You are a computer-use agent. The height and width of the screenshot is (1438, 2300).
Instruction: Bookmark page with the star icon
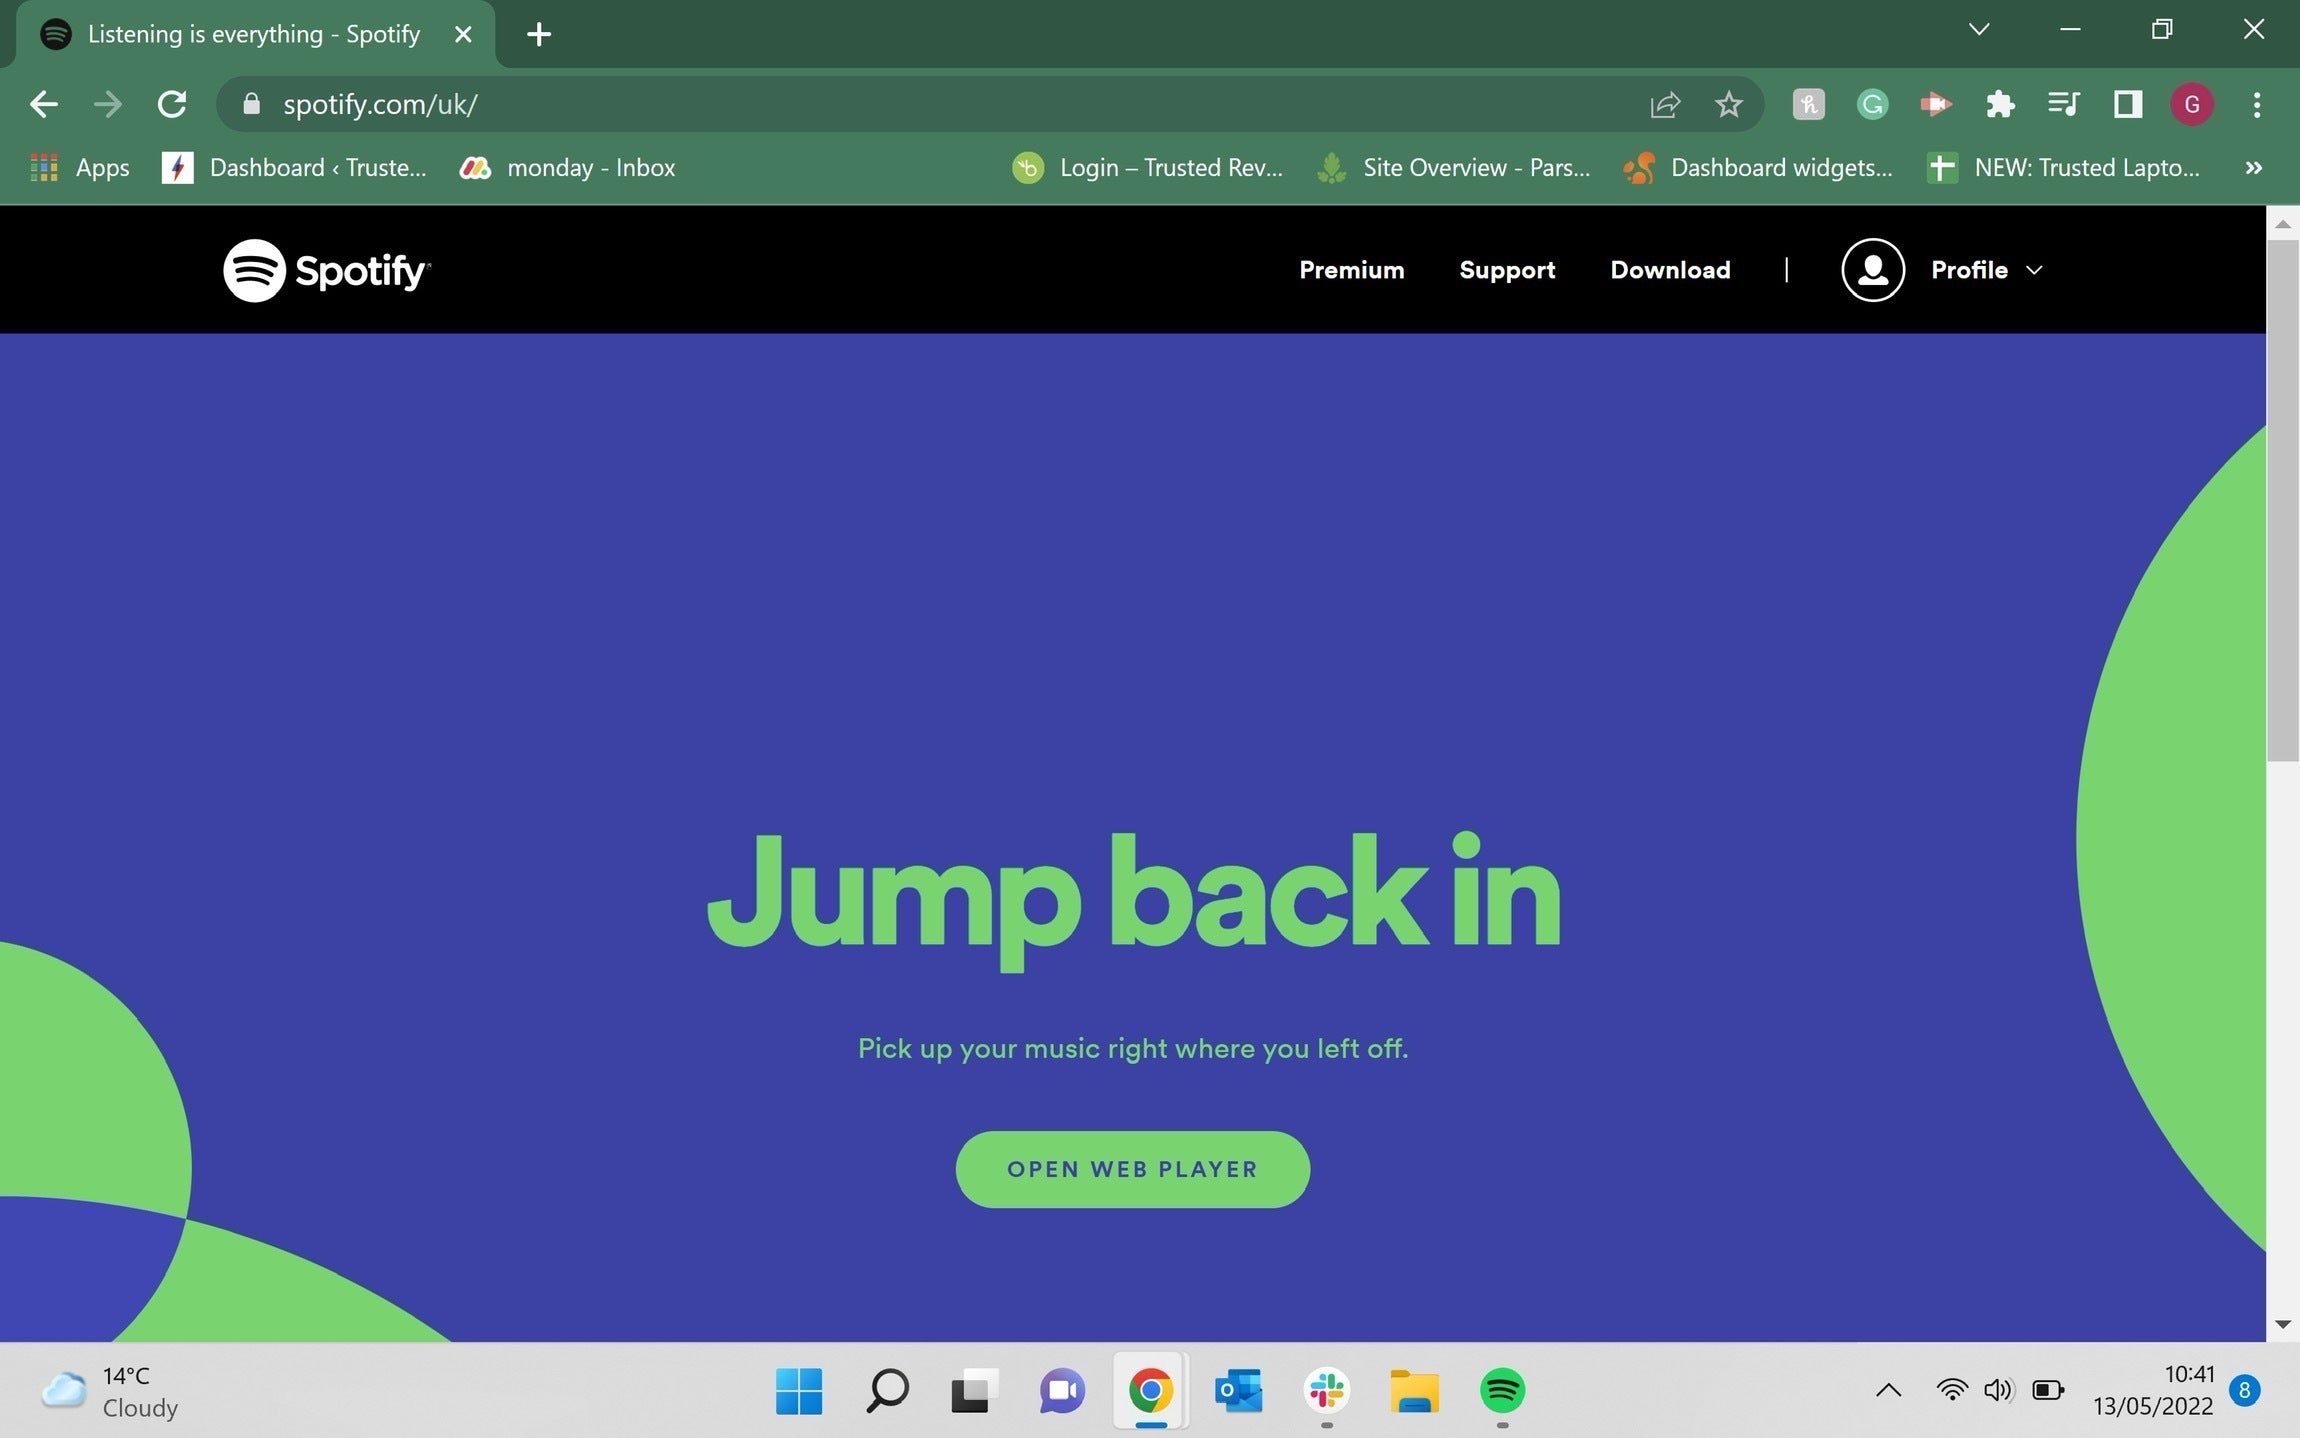(x=1728, y=104)
